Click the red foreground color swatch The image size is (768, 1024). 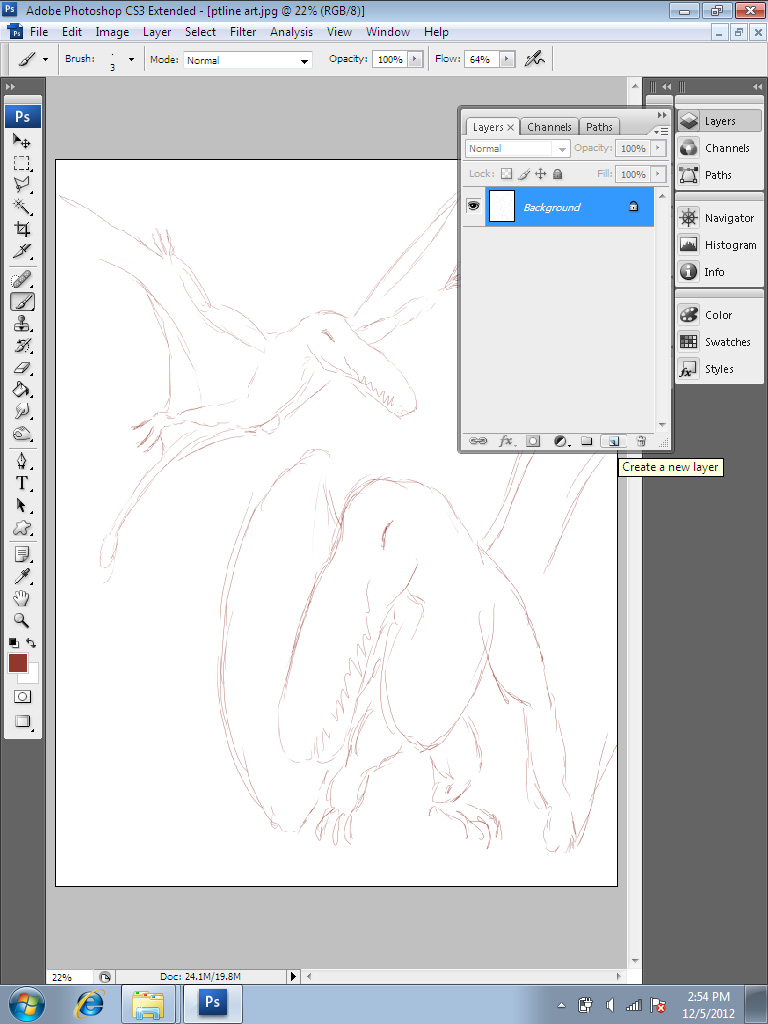click(x=16, y=662)
